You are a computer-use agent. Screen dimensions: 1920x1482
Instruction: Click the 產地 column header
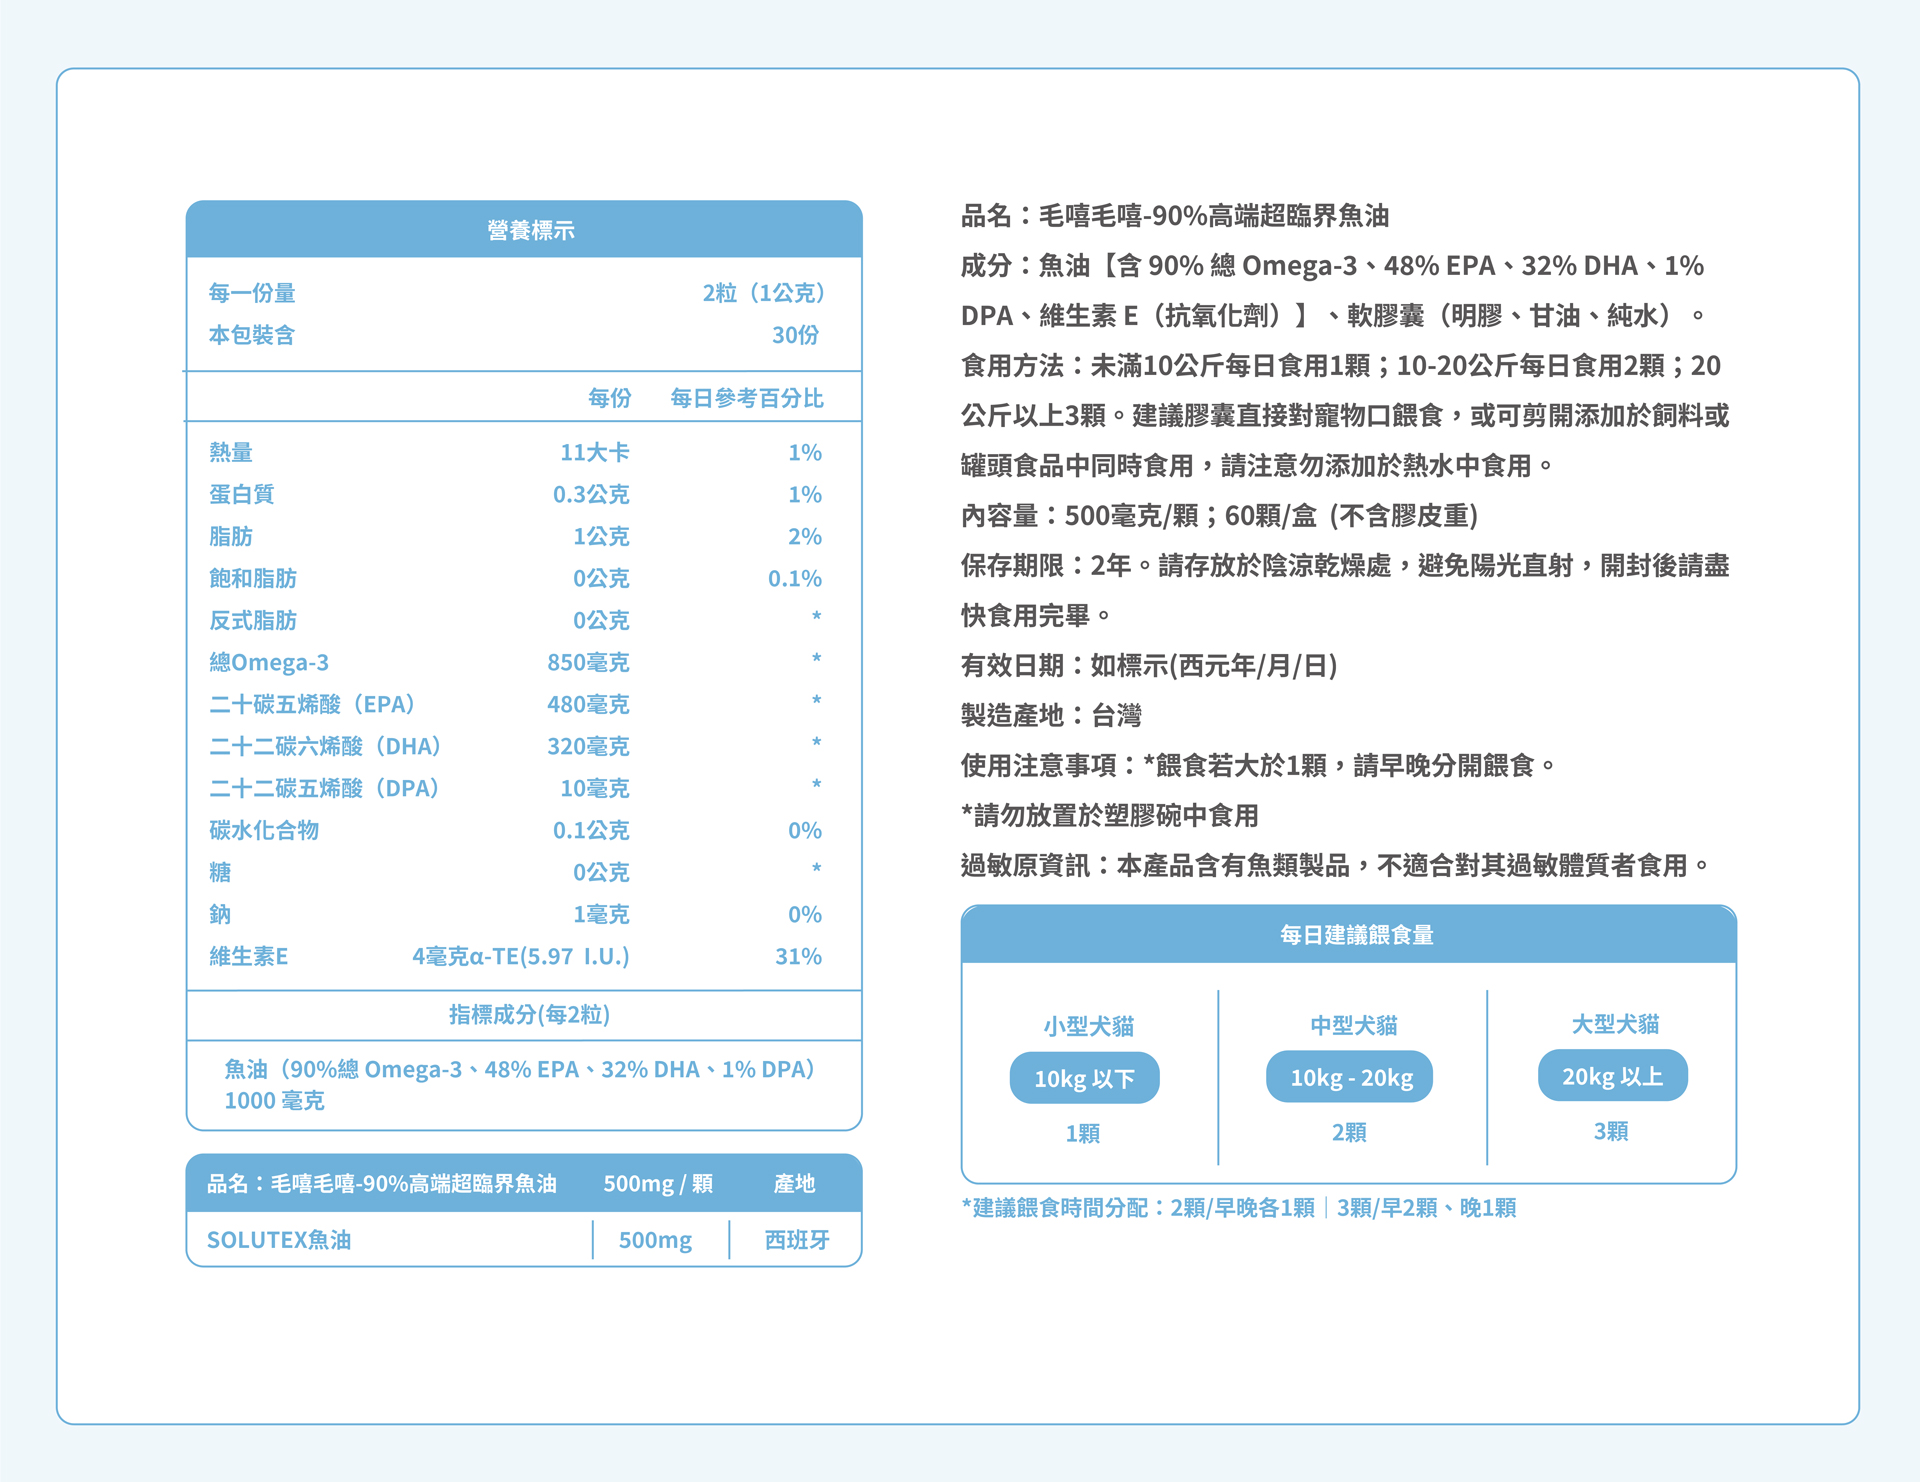[795, 1184]
